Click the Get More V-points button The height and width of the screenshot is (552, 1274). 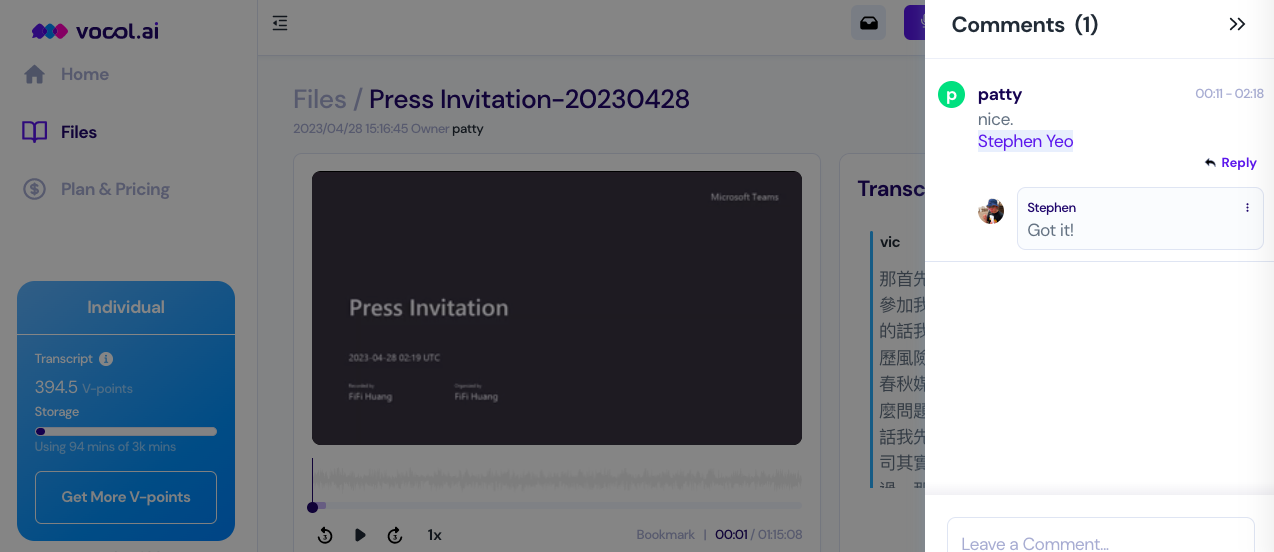126,497
